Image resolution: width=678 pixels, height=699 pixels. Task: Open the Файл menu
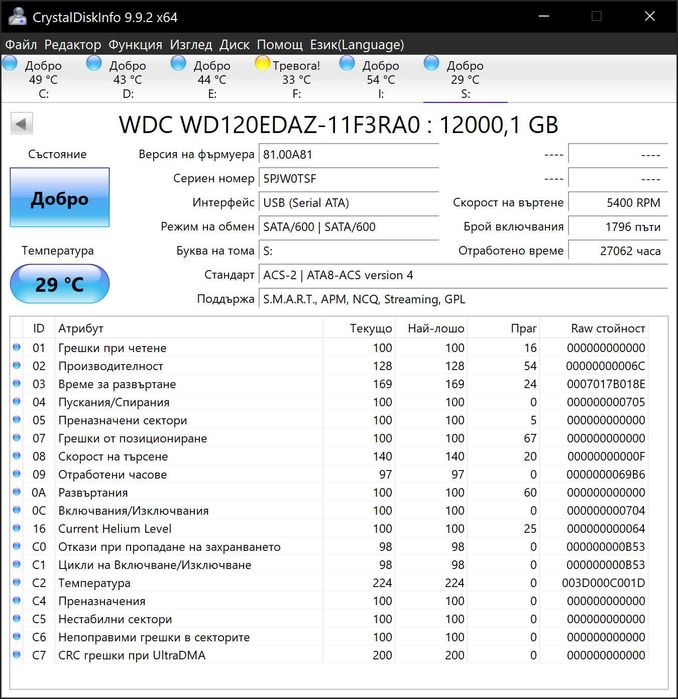(21, 45)
